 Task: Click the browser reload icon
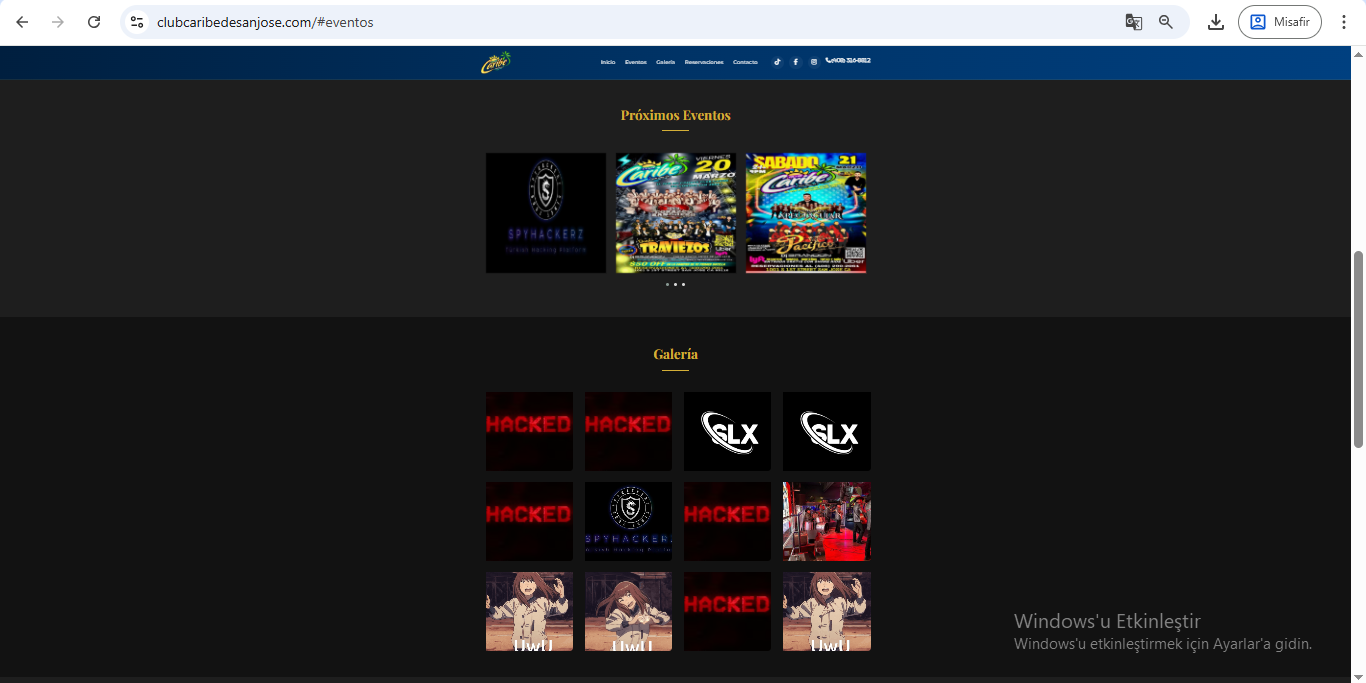pos(94,22)
